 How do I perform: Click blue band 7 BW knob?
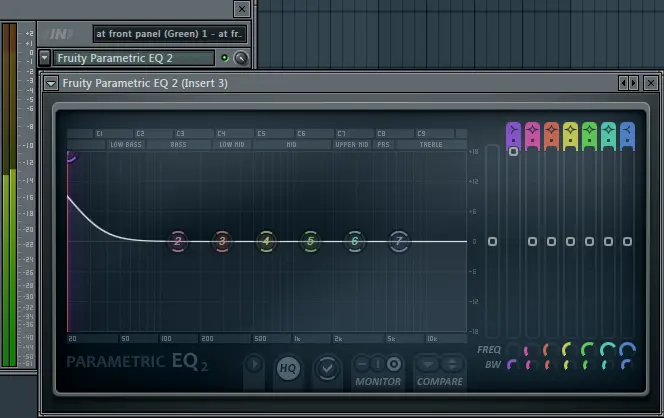627,365
